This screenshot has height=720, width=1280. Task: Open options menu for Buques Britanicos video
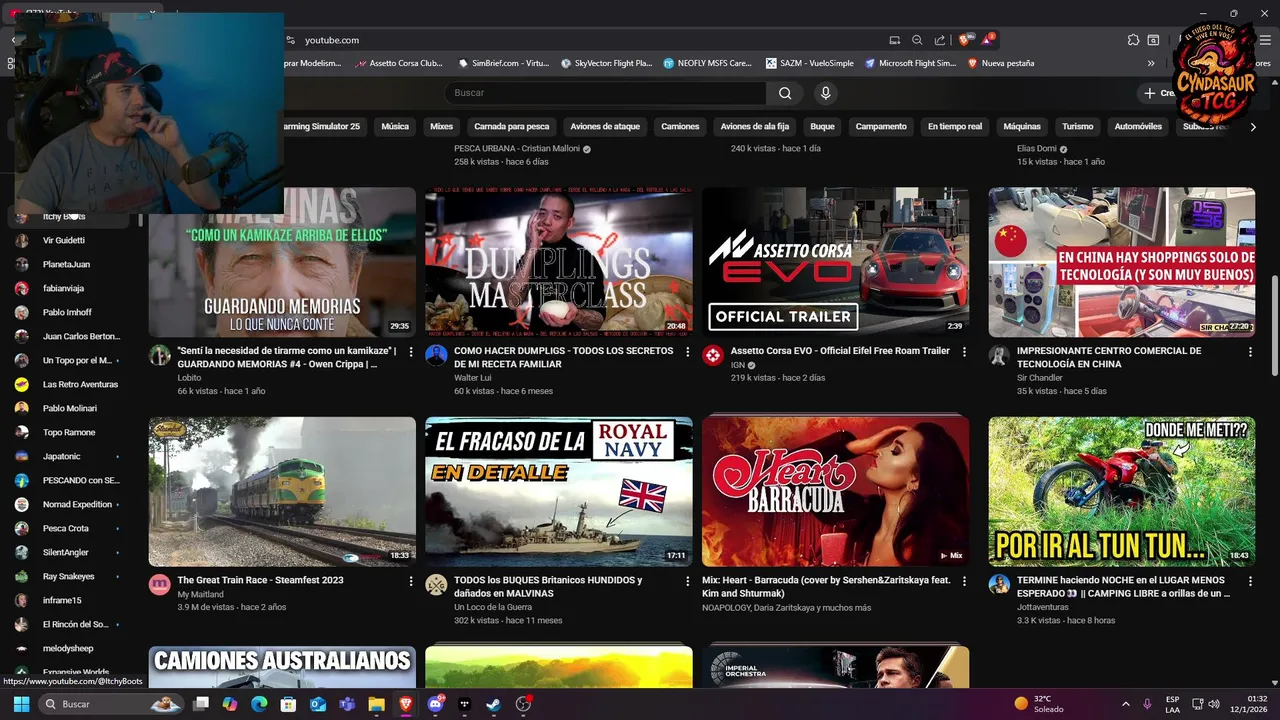687,581
